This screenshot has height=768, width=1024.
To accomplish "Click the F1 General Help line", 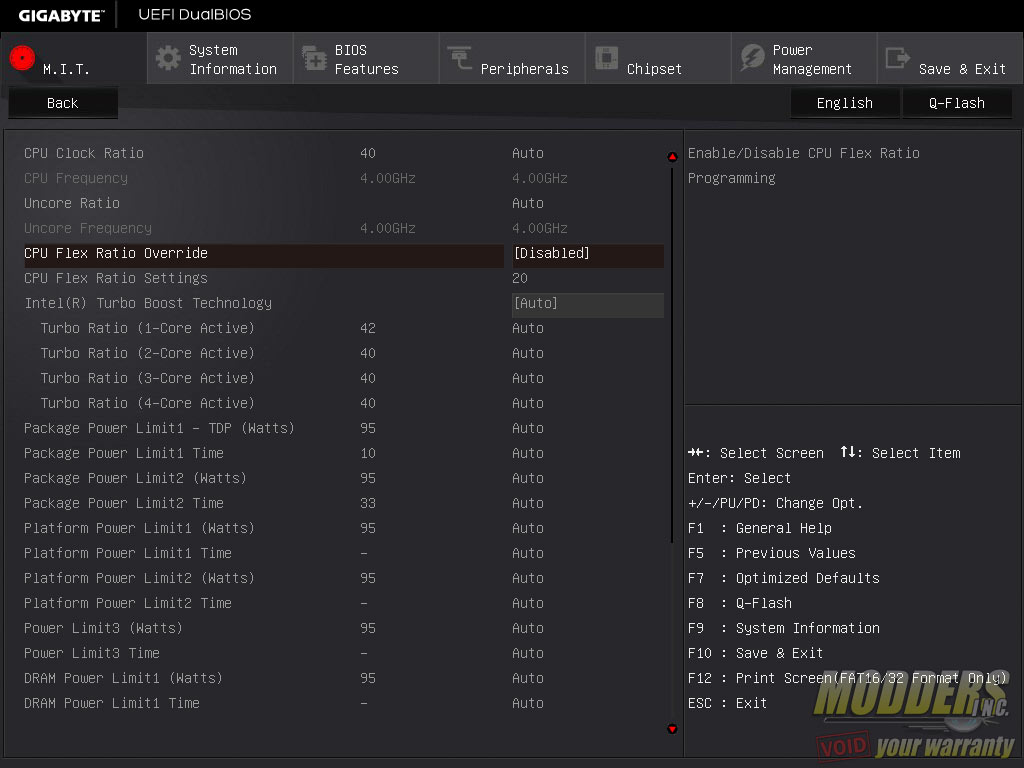I will pos(760,528).
